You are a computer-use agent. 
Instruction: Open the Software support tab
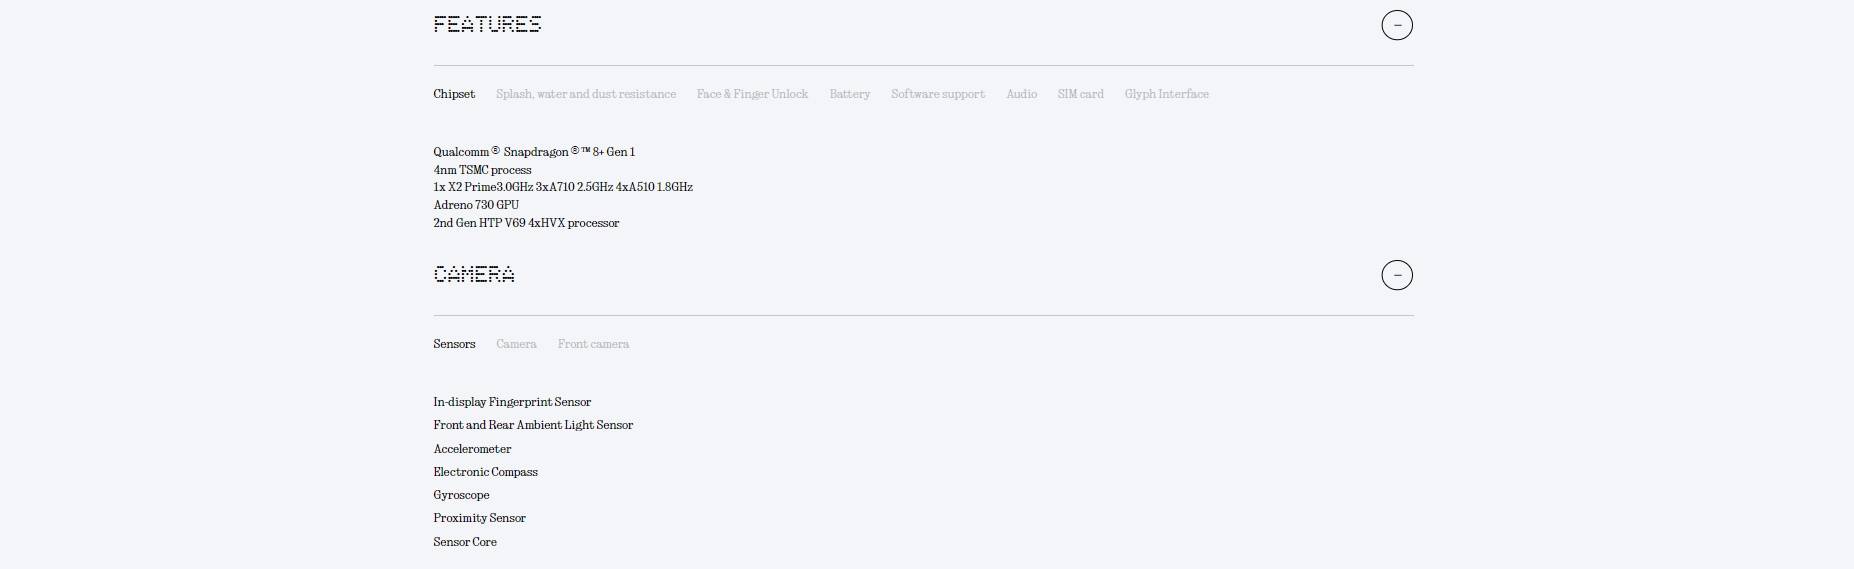[937, 94]
